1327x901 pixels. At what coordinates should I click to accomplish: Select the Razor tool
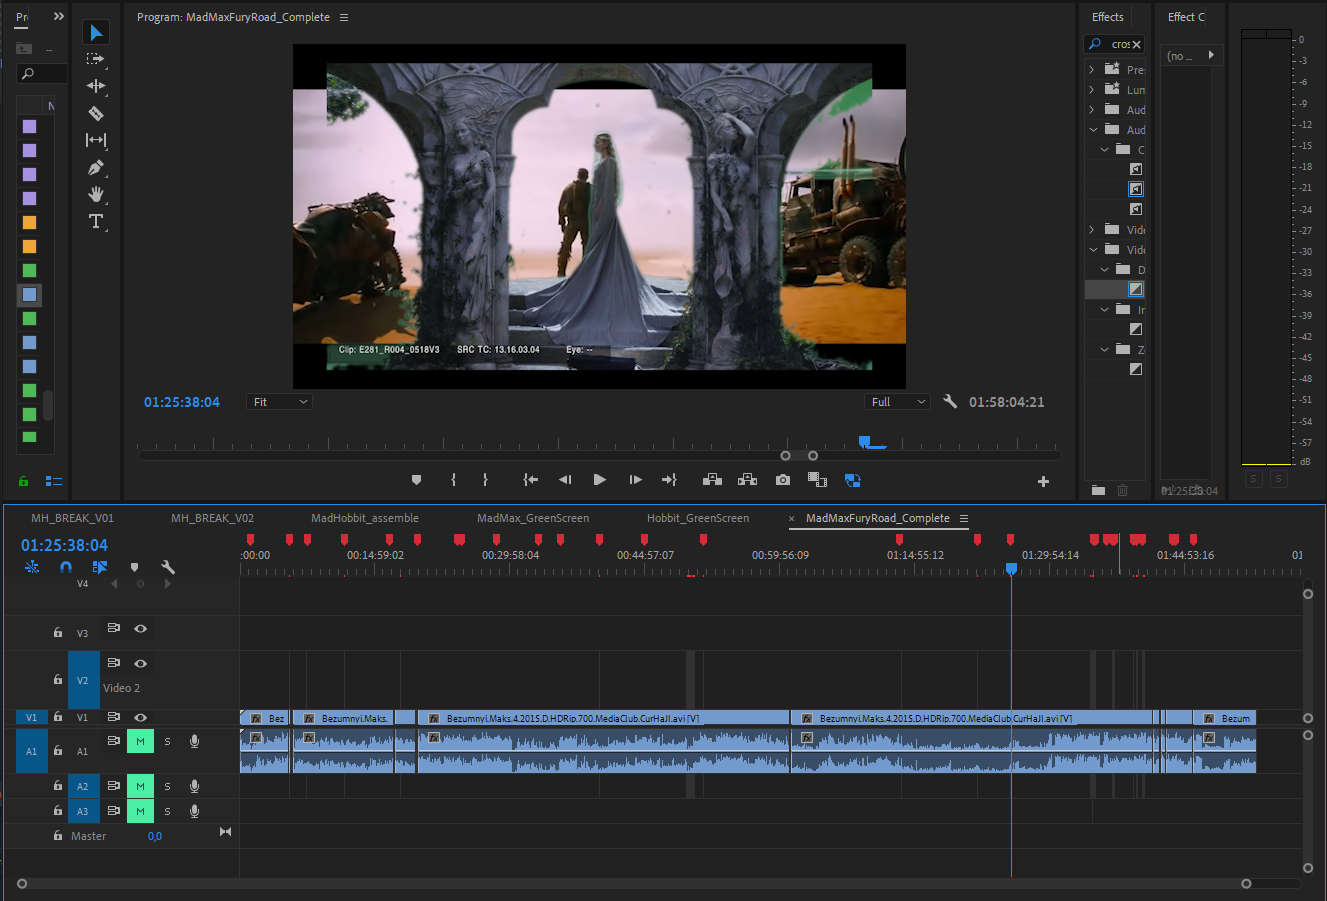click(96, 113)
